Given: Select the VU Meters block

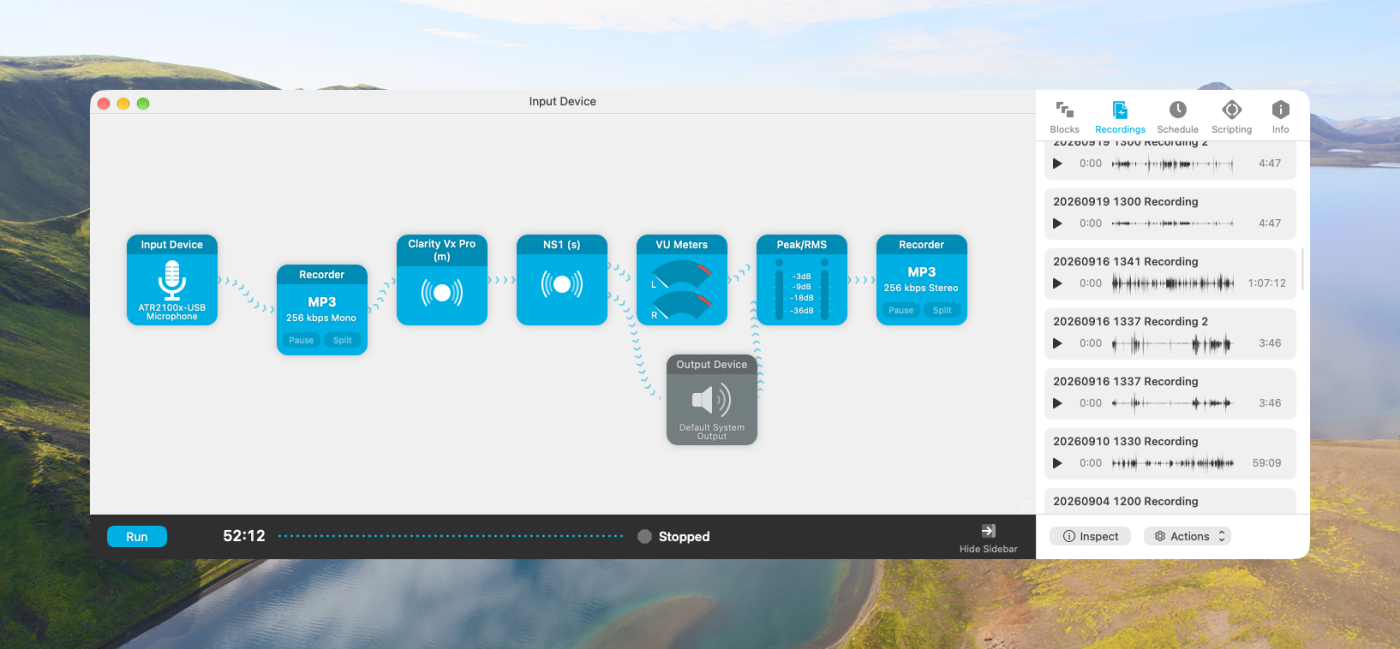Looking at the screenshot, I should pos(682,280).
